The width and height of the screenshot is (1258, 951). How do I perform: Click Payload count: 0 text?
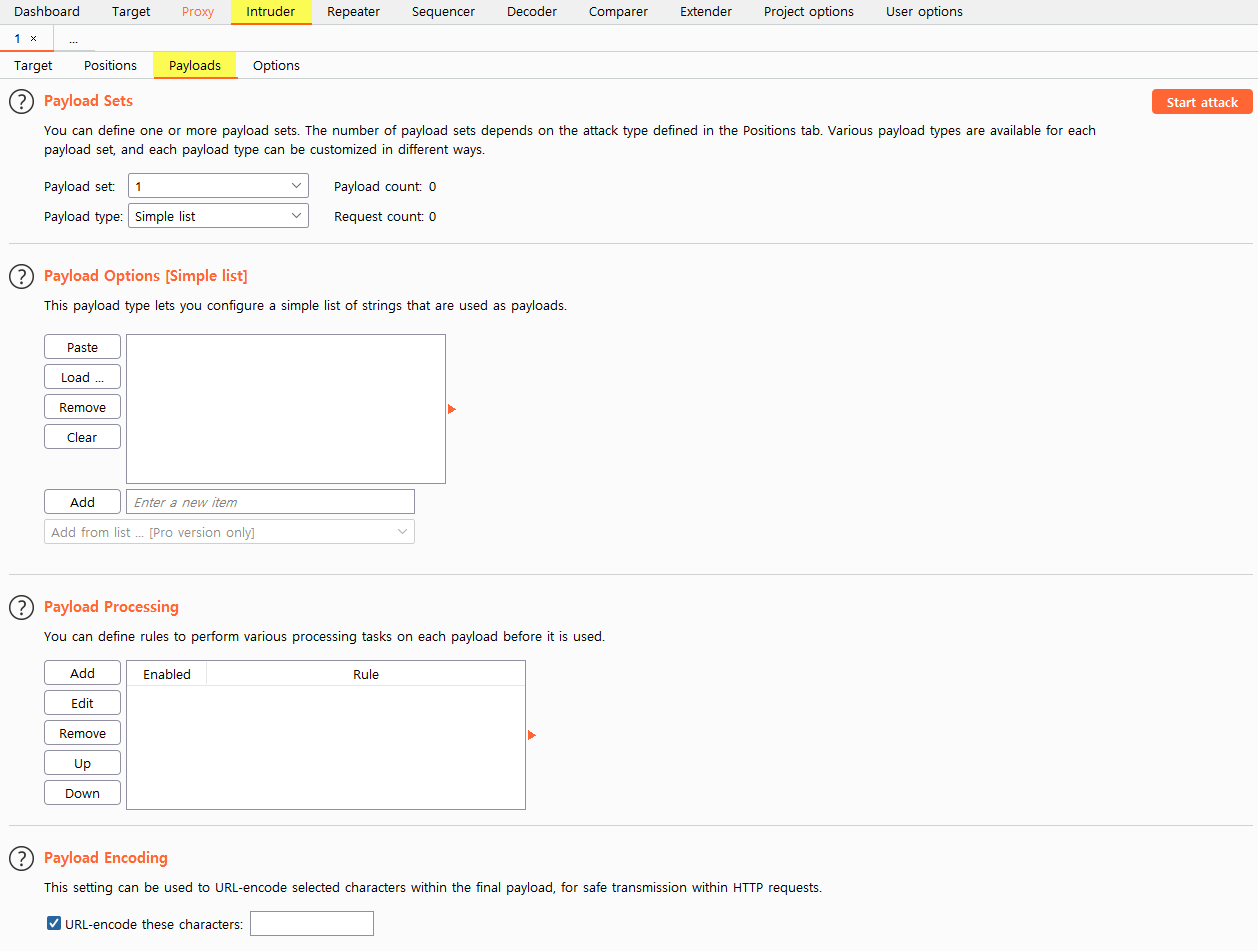tap(385, 186)
